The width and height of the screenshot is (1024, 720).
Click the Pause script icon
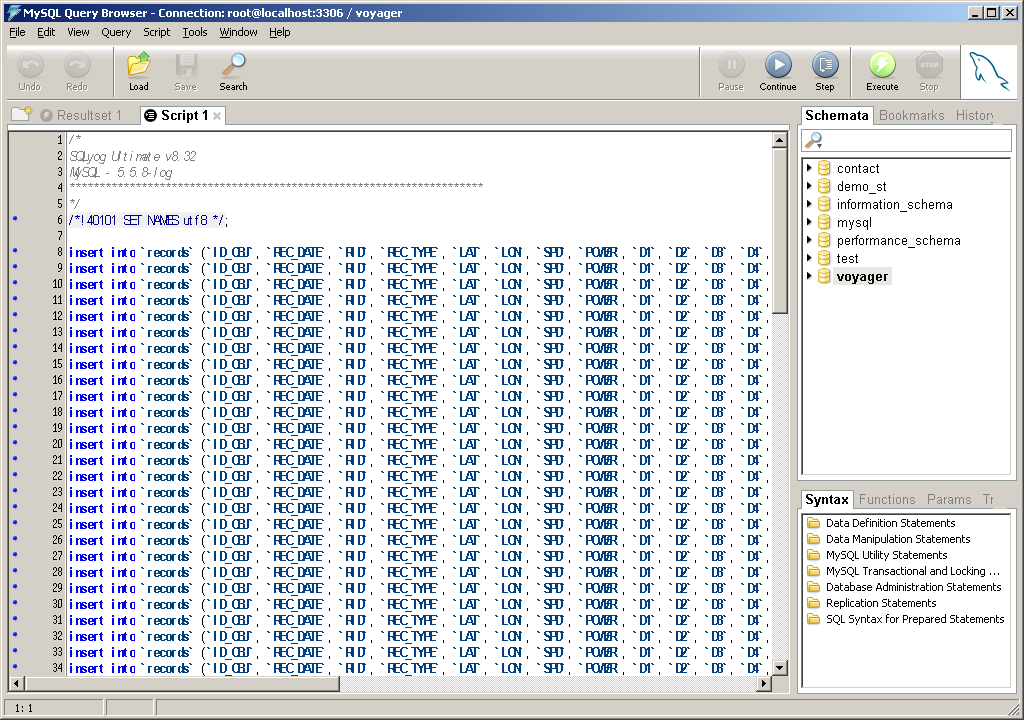pyautogui.click(x=731, y=65)
